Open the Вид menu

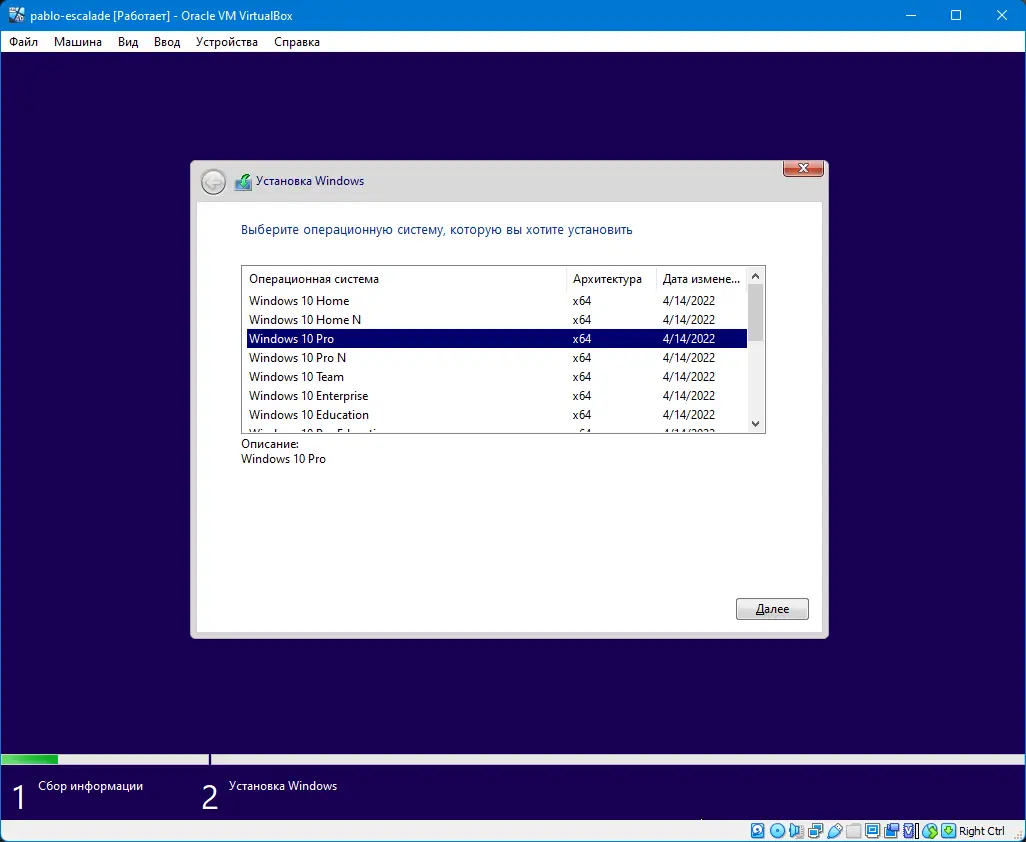point(128,42)
